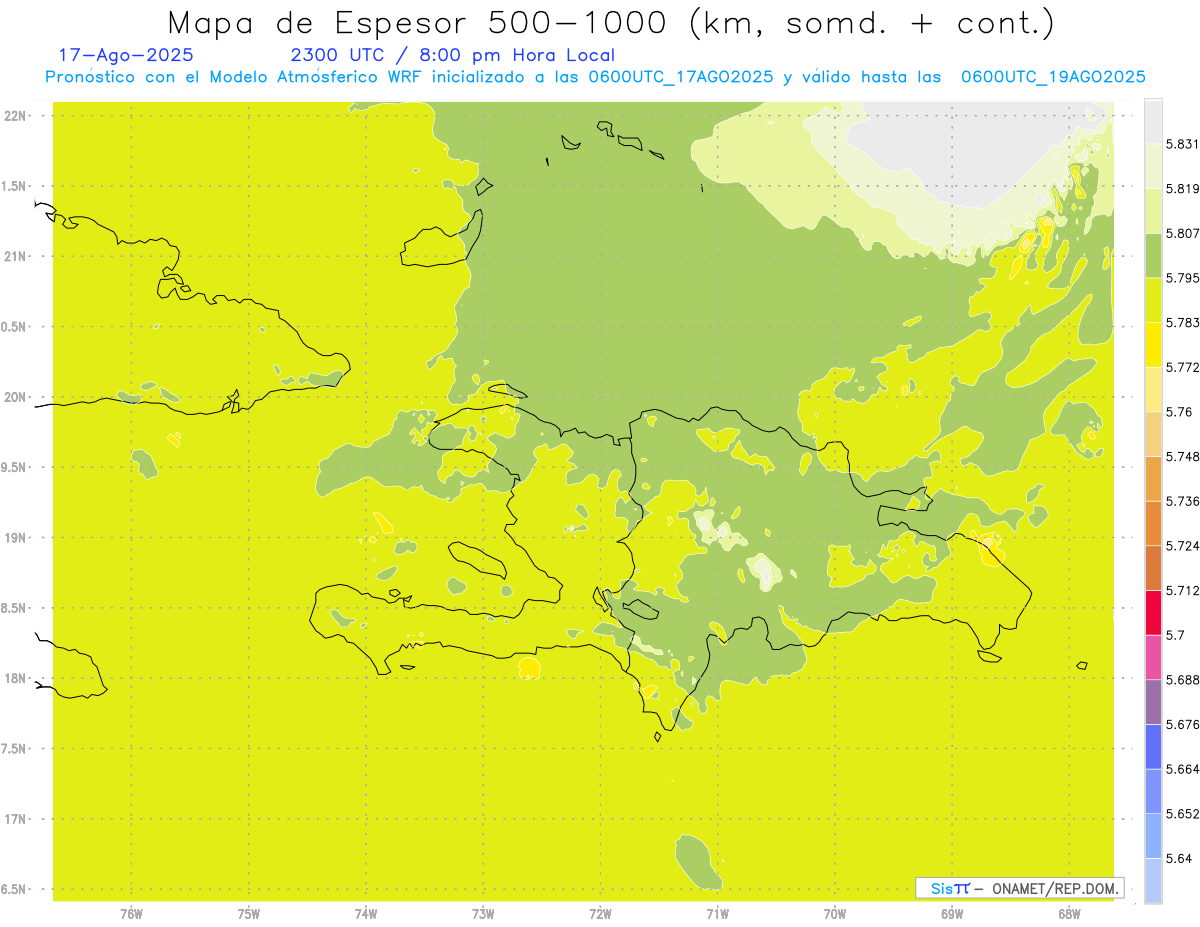Viewport: 1200px width, 927px height.
Task: Click the legend value 5.724
Action: point(1182,546)
